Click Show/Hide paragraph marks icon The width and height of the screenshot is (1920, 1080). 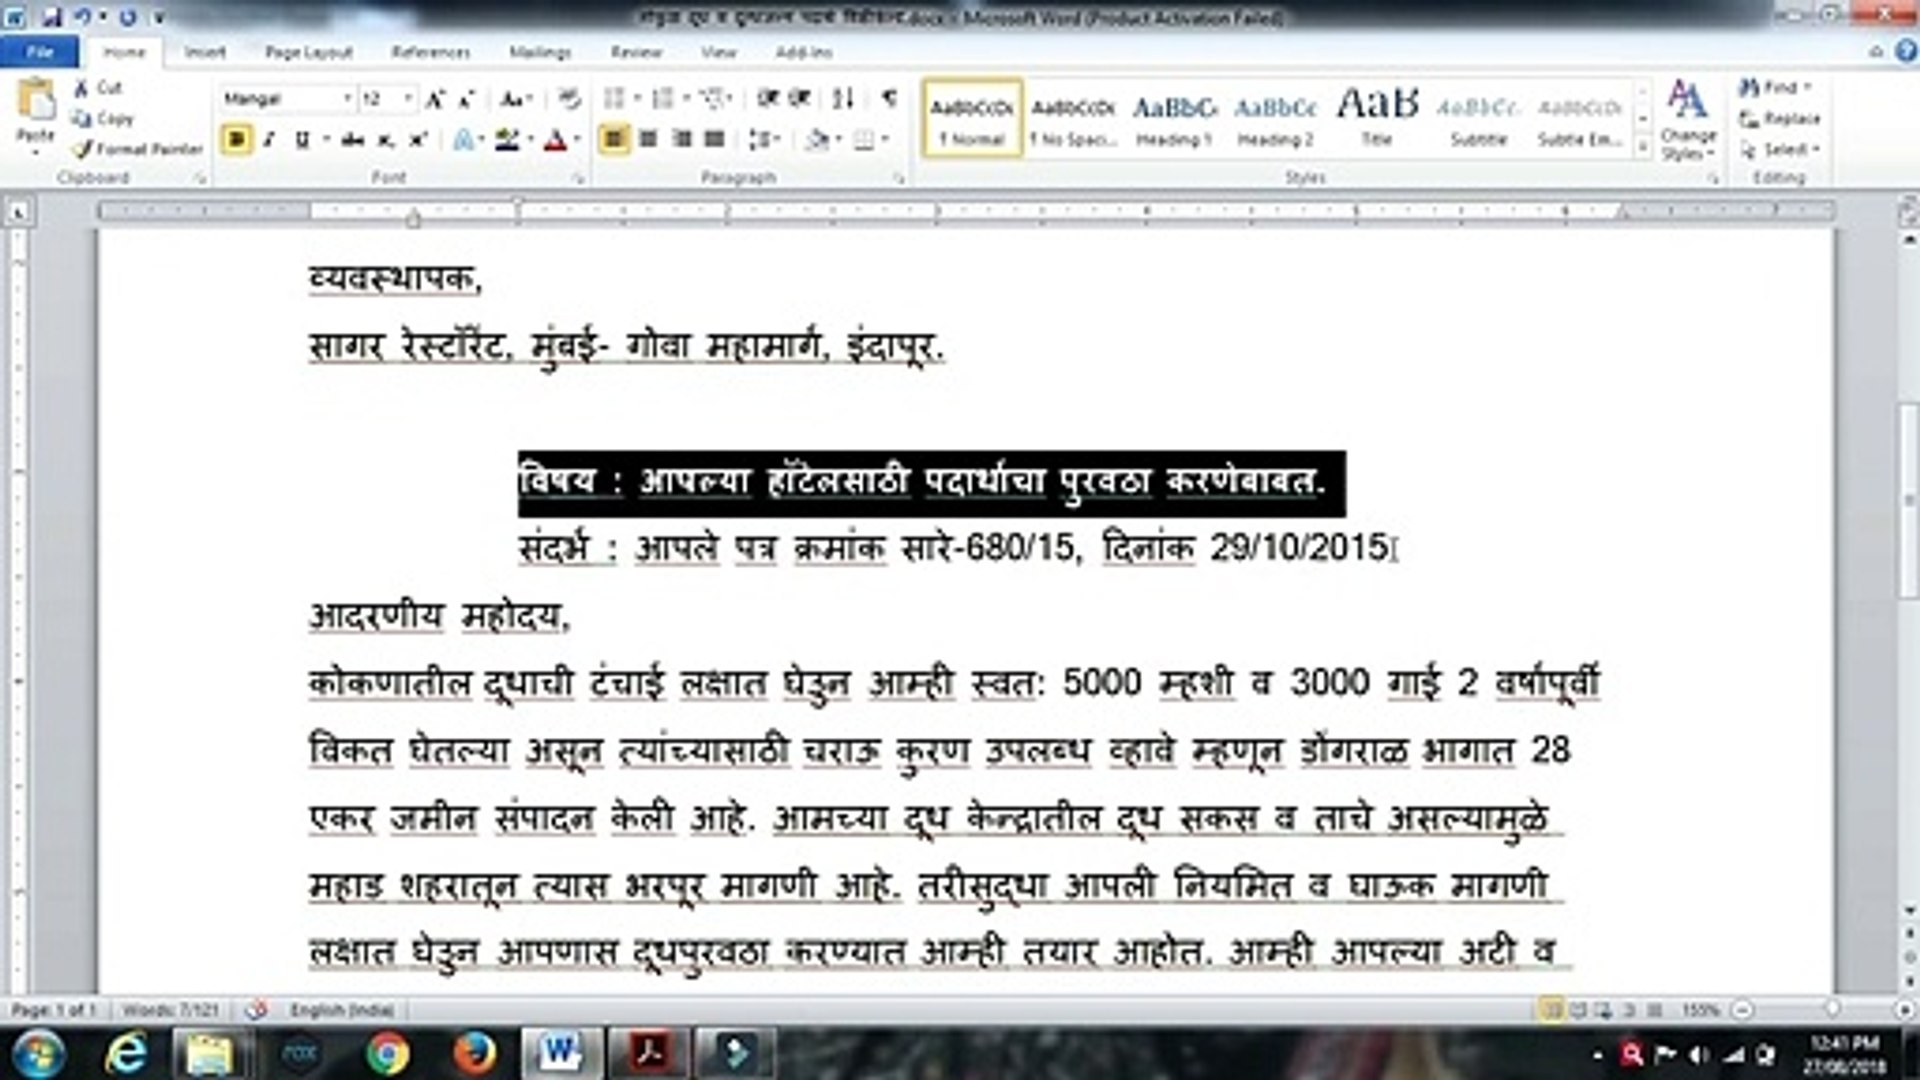point(889,98)
